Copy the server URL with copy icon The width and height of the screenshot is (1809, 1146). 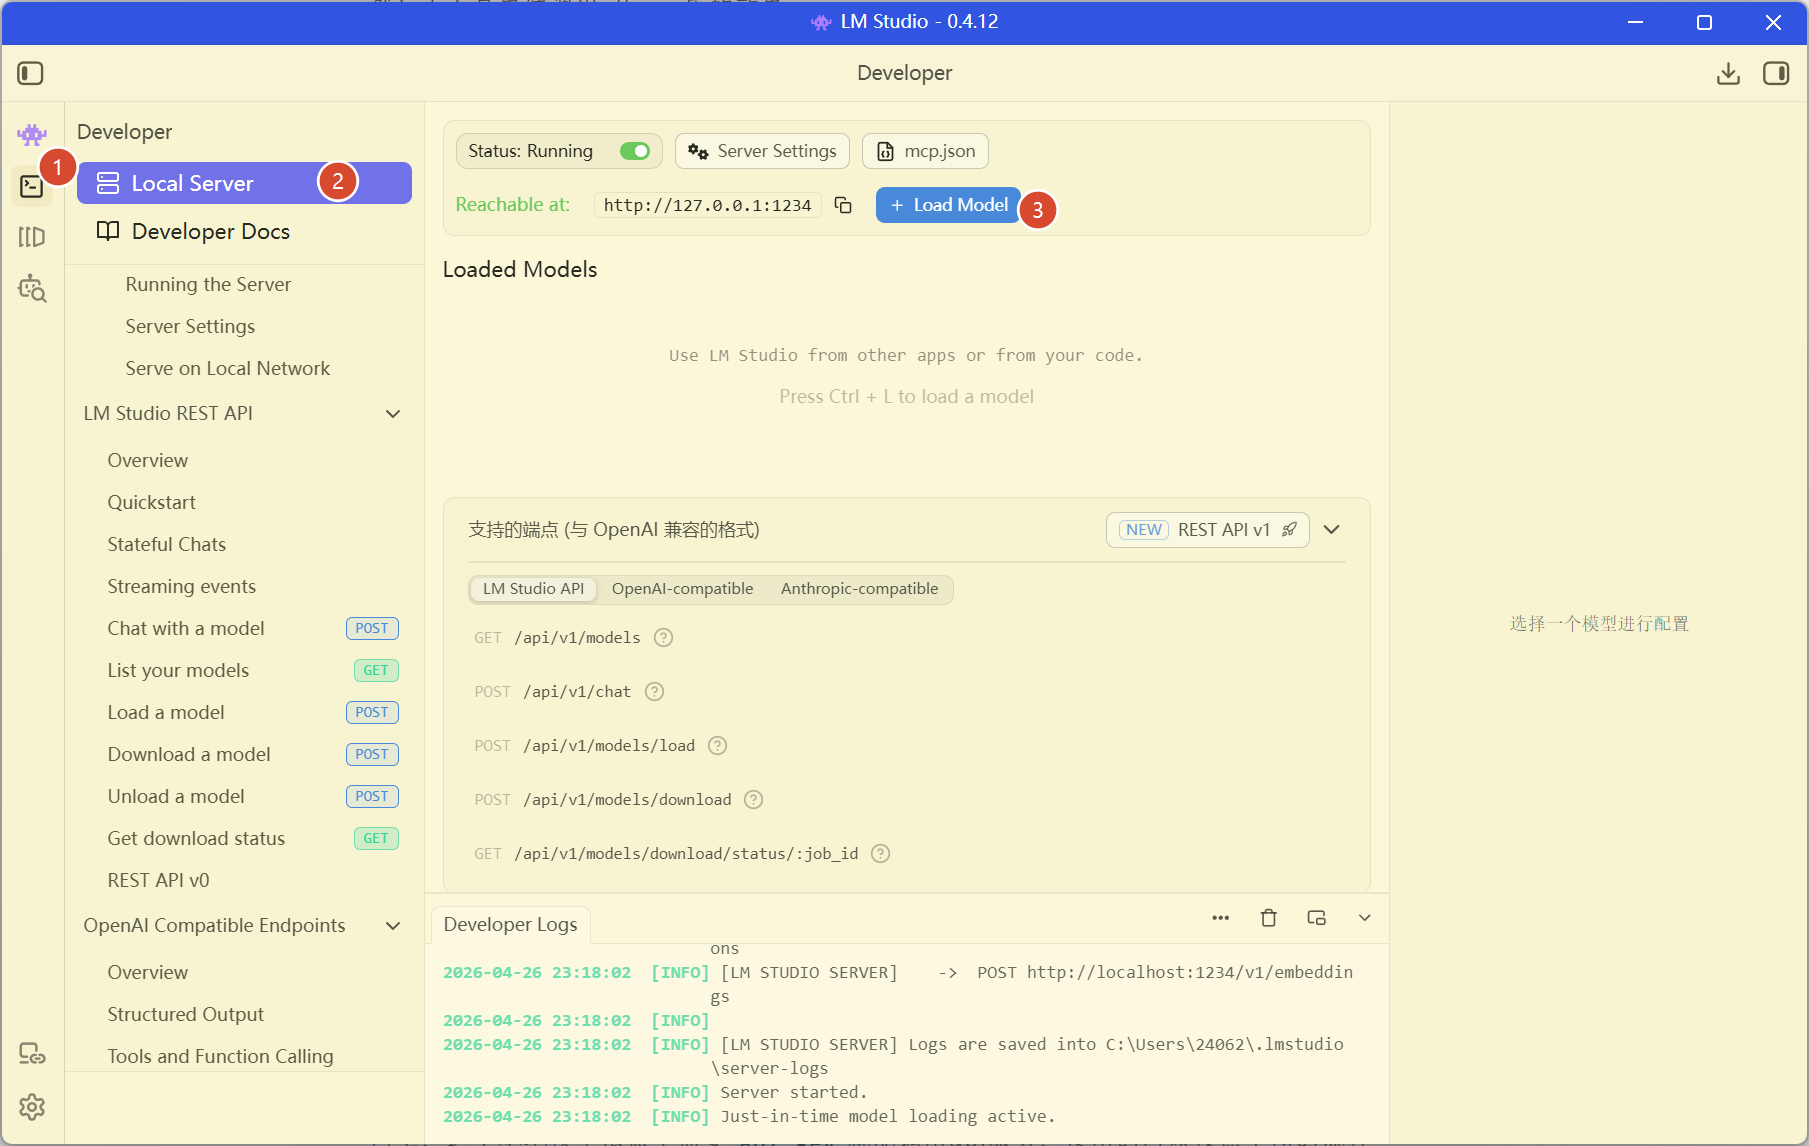843,205
